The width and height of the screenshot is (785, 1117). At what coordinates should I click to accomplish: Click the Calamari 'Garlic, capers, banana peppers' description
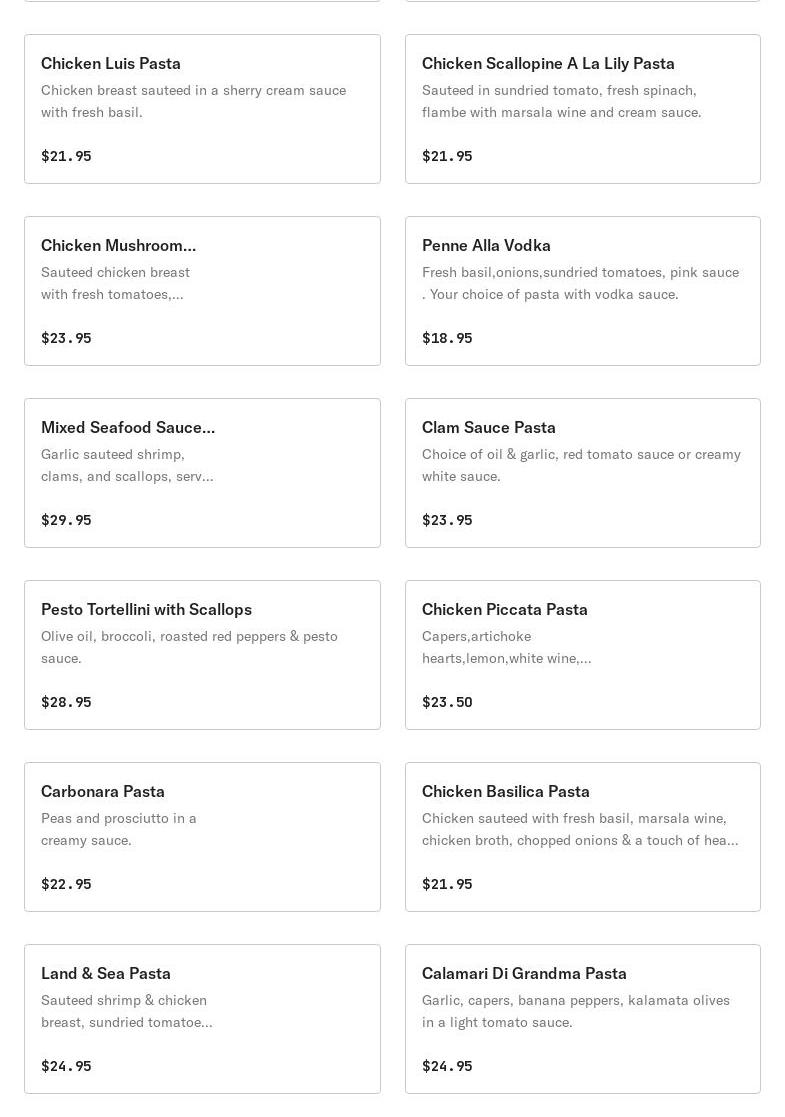[575, 1011]
